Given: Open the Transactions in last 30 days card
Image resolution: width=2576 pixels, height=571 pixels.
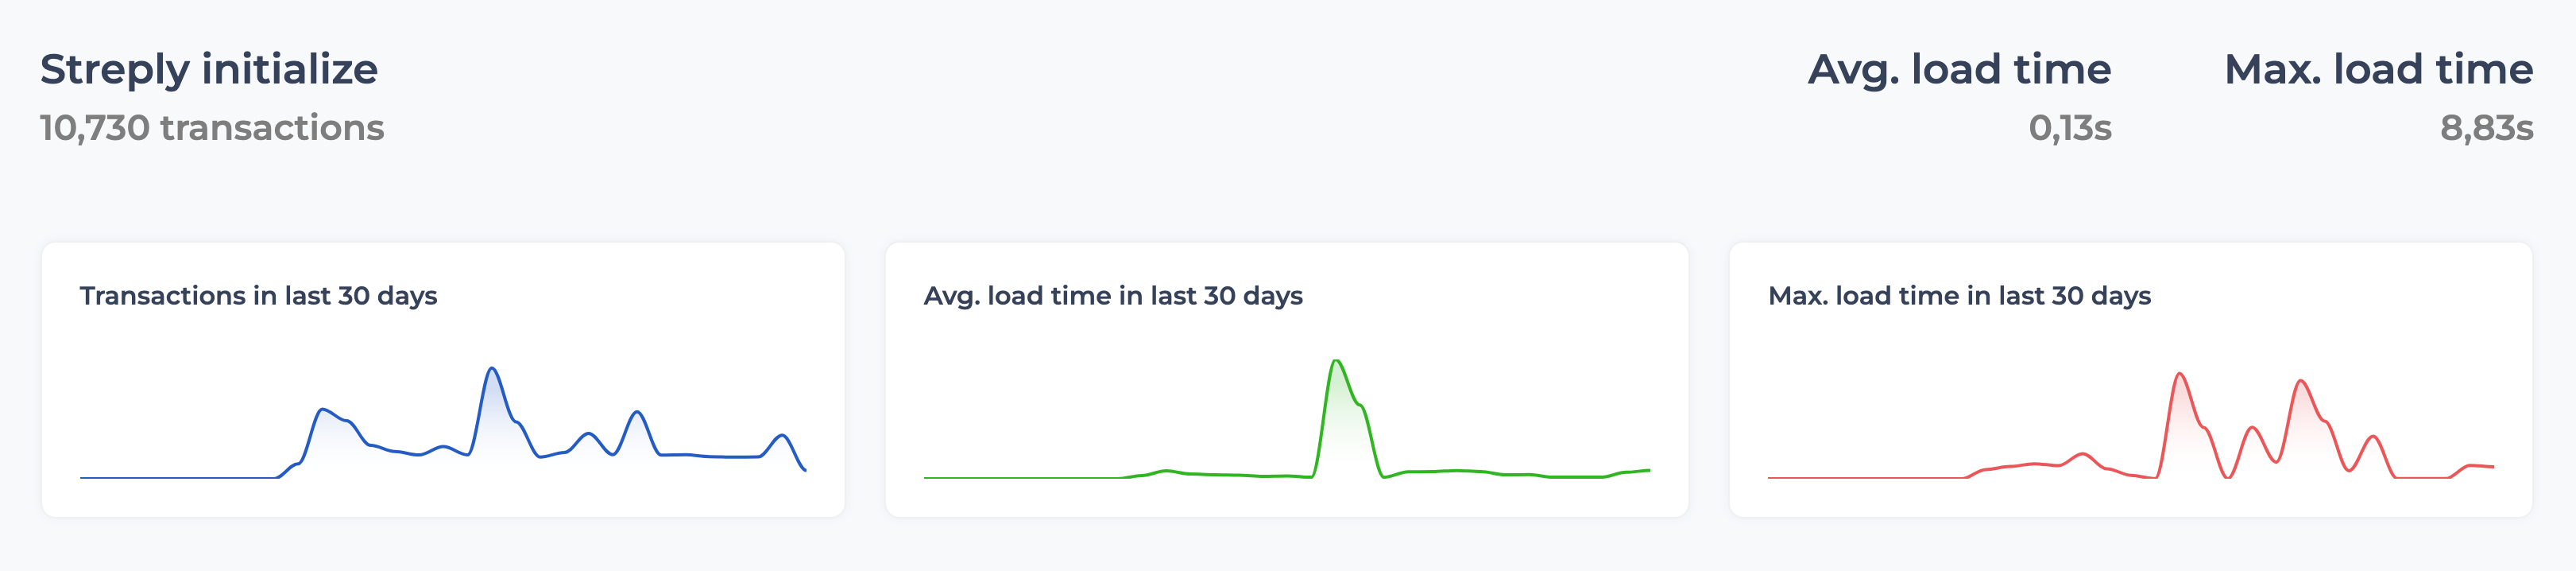Looking at the screenshot, I should click(x=443, y=380).
